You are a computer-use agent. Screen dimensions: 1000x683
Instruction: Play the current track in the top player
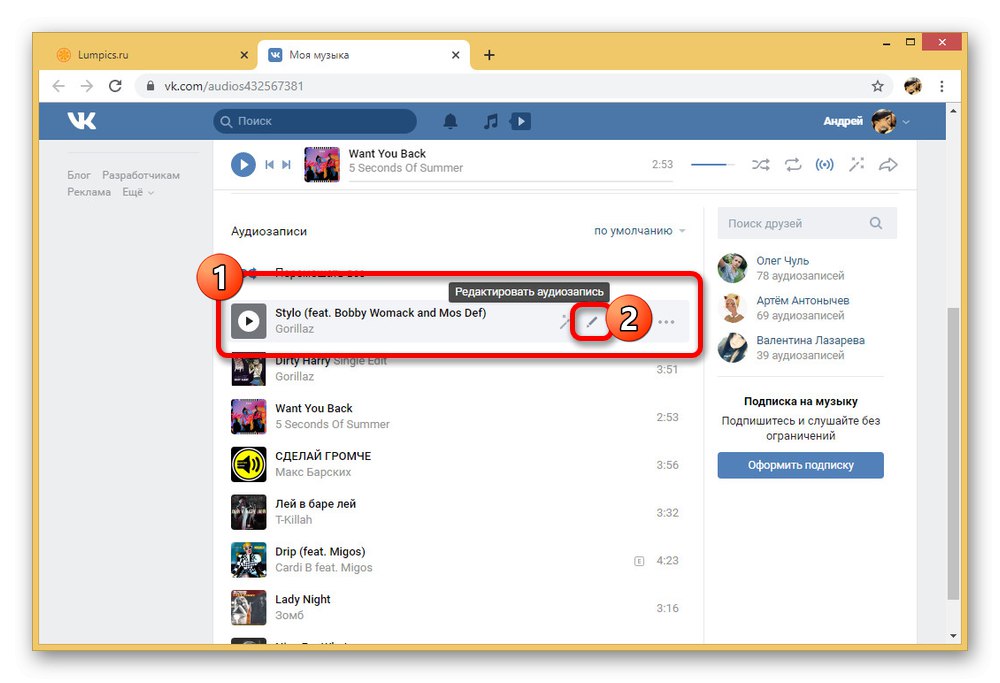pyautogui.click(x=243, y=165)
